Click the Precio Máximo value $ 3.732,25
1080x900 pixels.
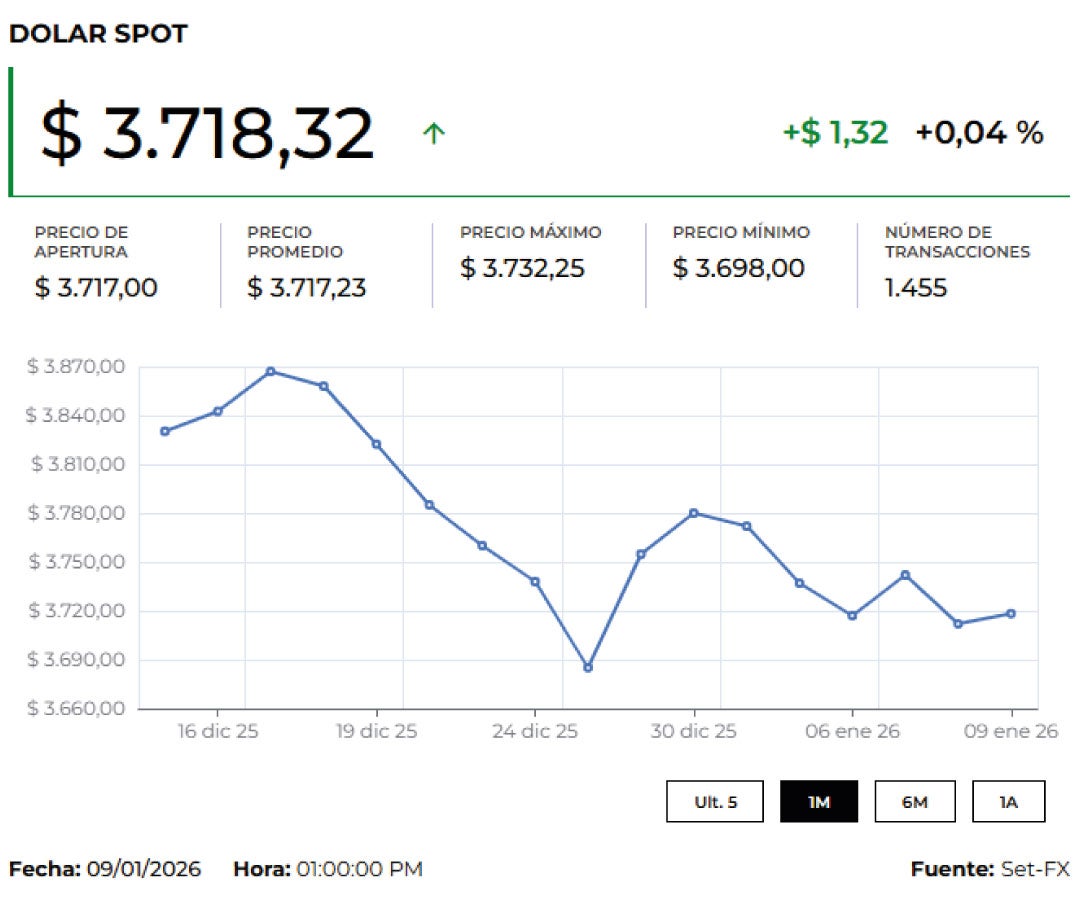click(522, 268)
